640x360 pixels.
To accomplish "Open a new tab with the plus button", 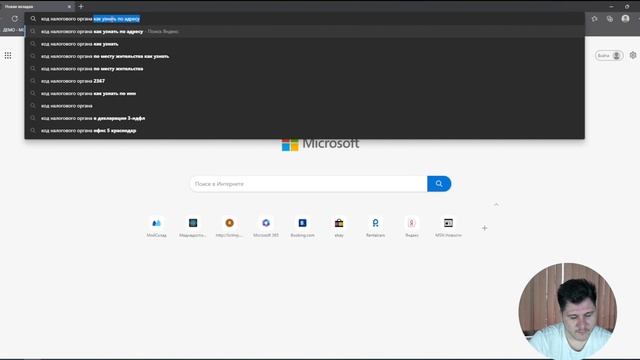I will [x=81, y=6].
